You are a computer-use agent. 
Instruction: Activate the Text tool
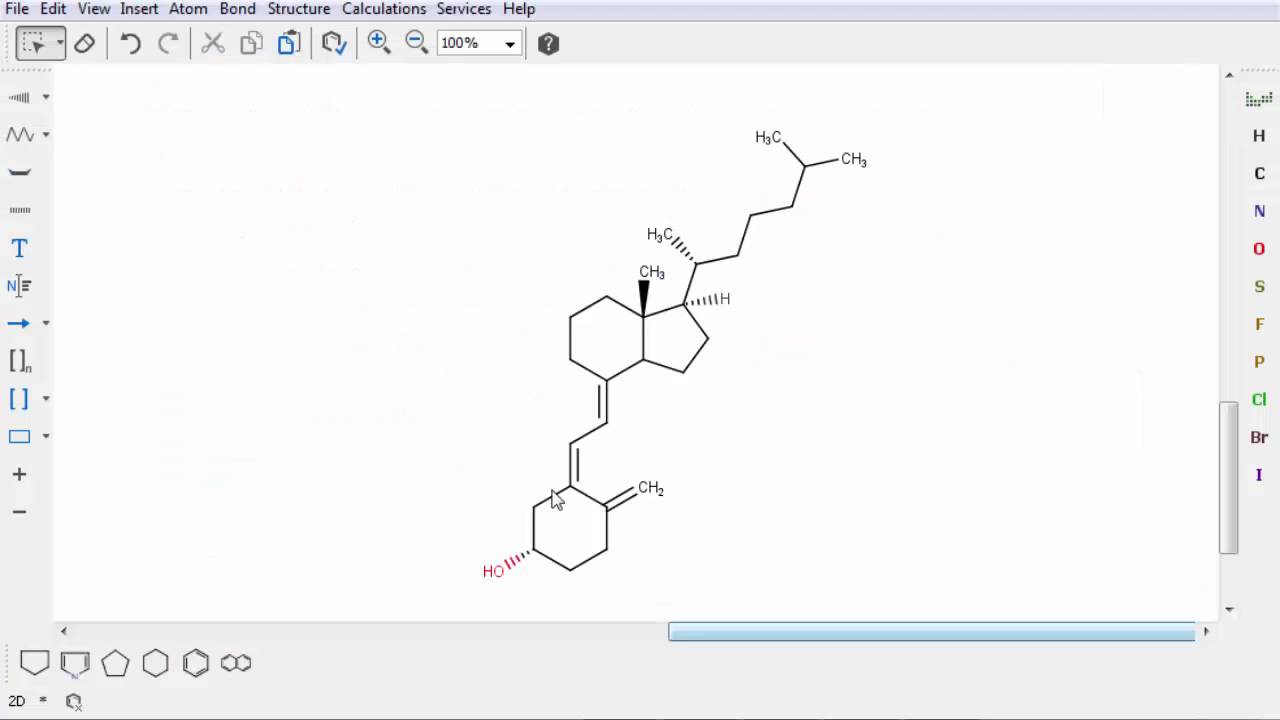tap(19, 248)
